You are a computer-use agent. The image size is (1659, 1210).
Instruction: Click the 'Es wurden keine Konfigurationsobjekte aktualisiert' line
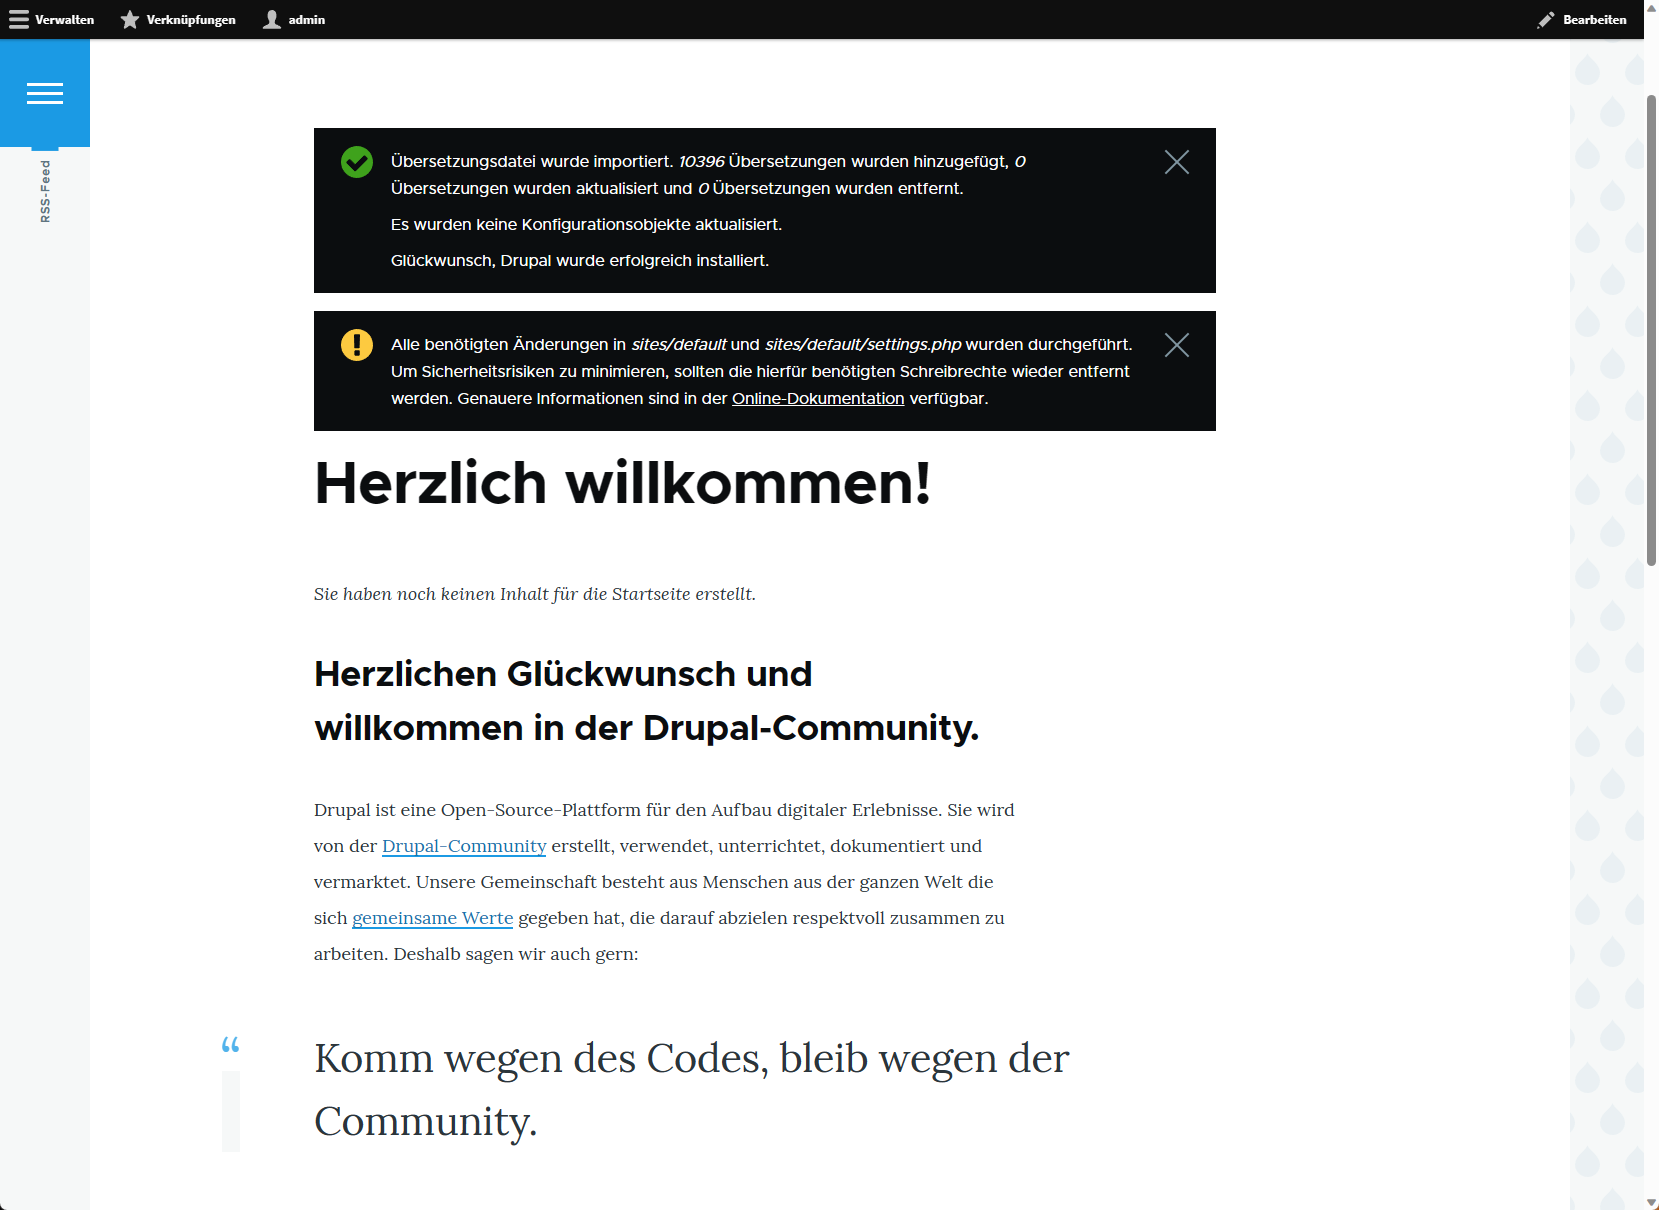coord(586,224)
